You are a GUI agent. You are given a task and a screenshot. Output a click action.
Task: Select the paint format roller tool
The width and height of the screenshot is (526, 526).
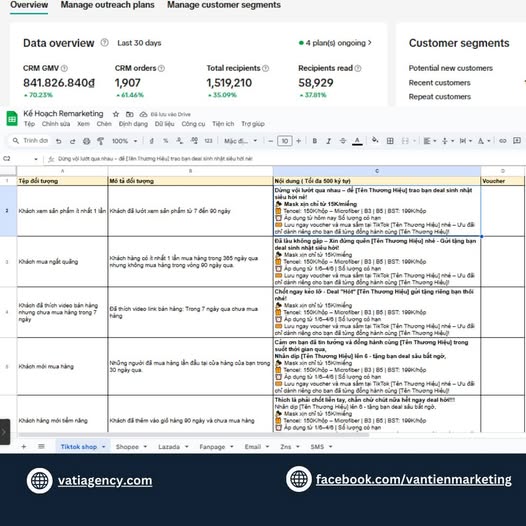pyautogui.click(x=100, y=141)
